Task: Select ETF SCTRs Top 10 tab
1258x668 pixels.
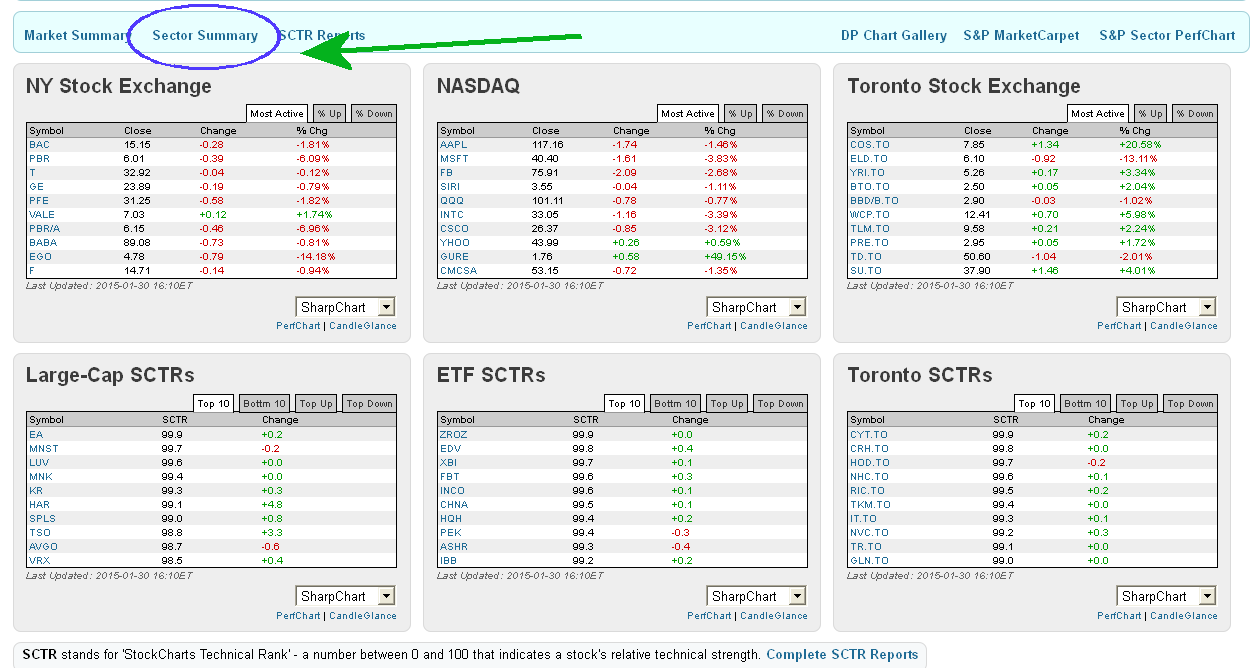Action: (x=624, y=403)
